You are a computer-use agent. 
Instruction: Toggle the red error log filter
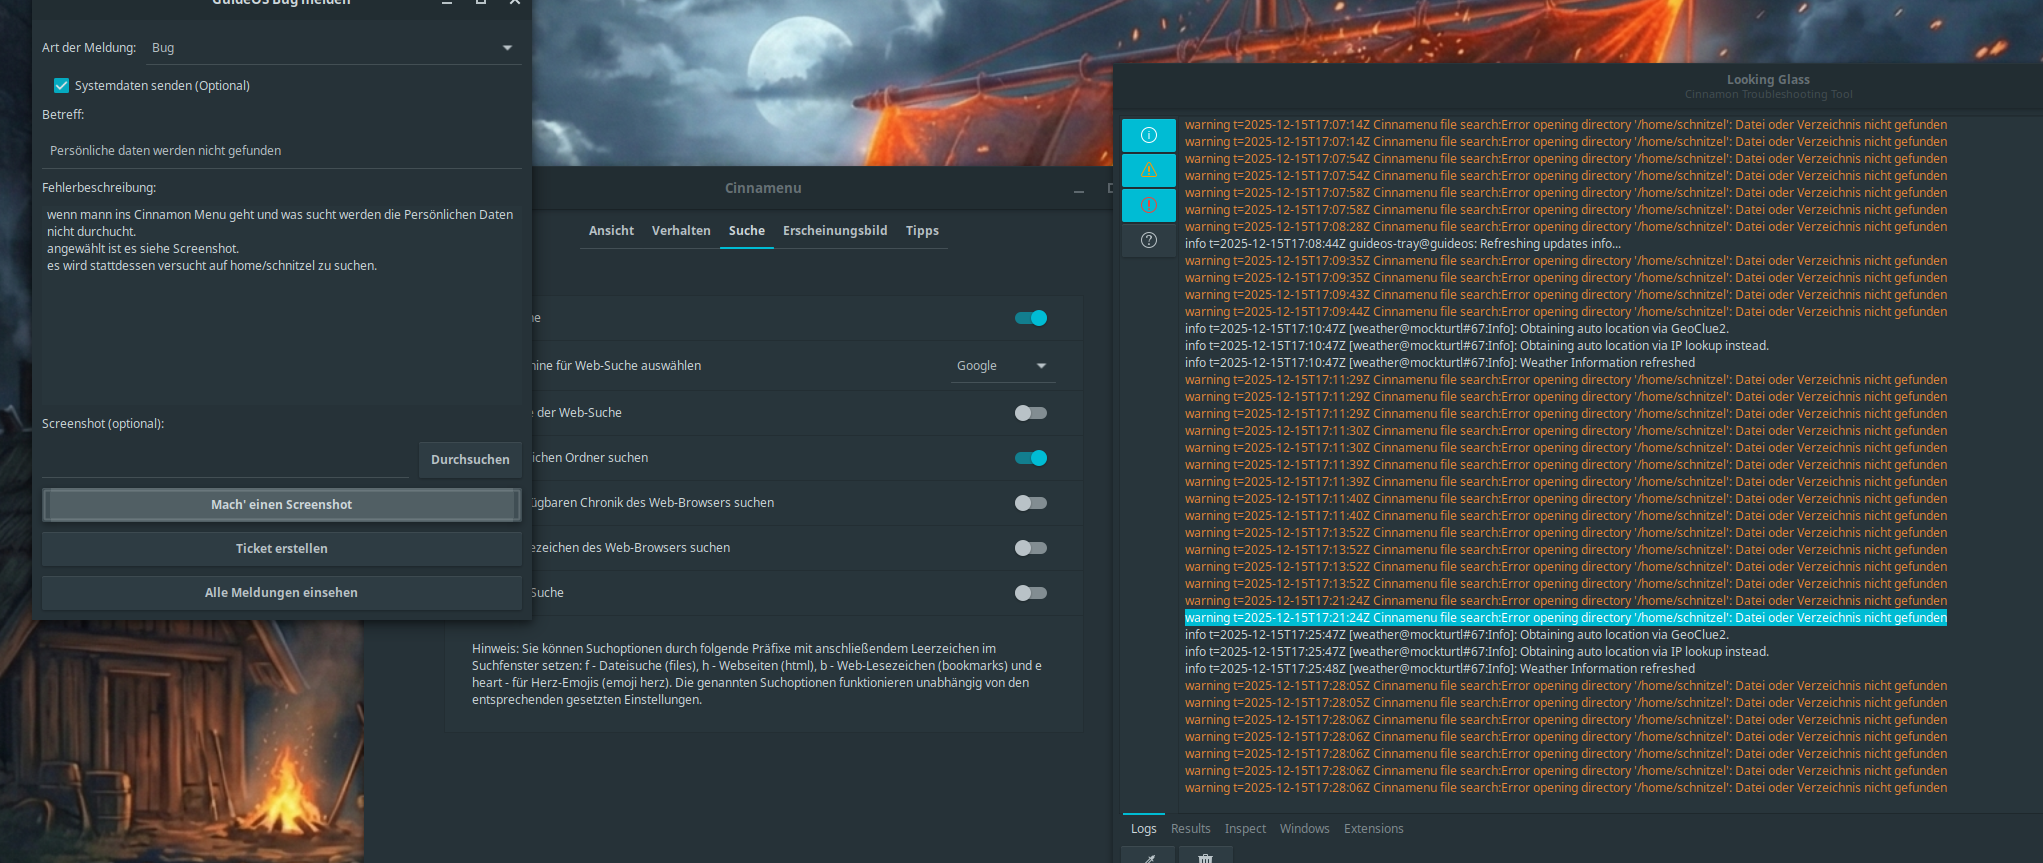(1148, 205)
